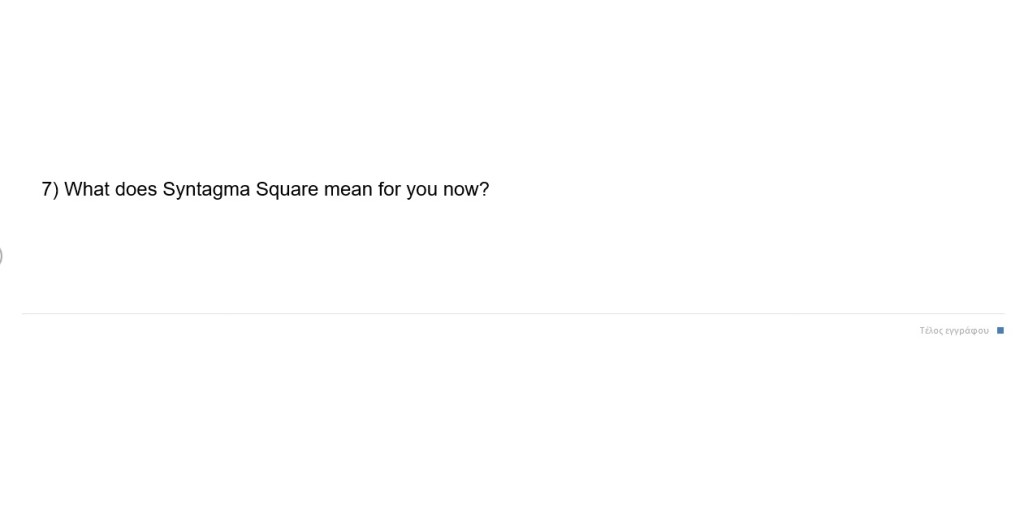The width and height of the screenshot is (1024, 509).
Task: Click the word "εγγράφου" beside the blue square
Action: (x=966, y=330)
